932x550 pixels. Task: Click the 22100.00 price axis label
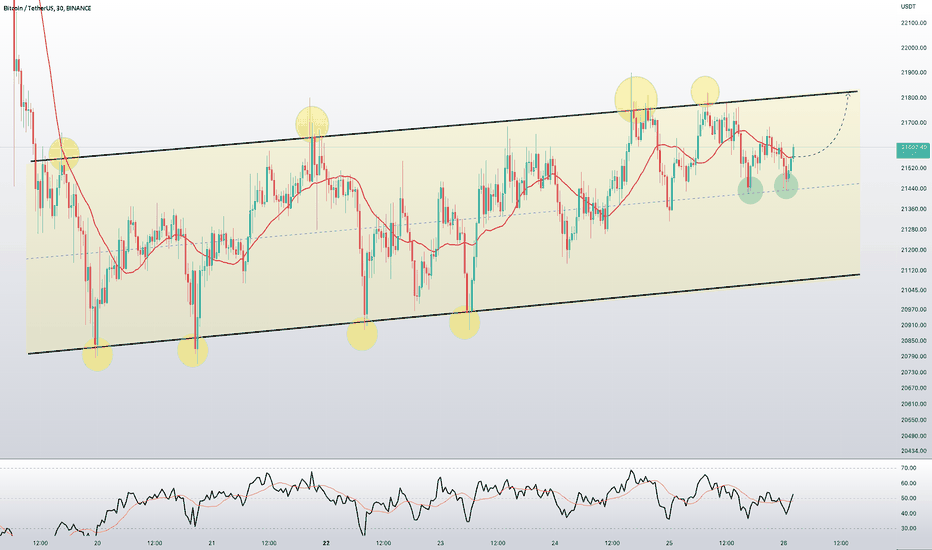coord(914,23)
